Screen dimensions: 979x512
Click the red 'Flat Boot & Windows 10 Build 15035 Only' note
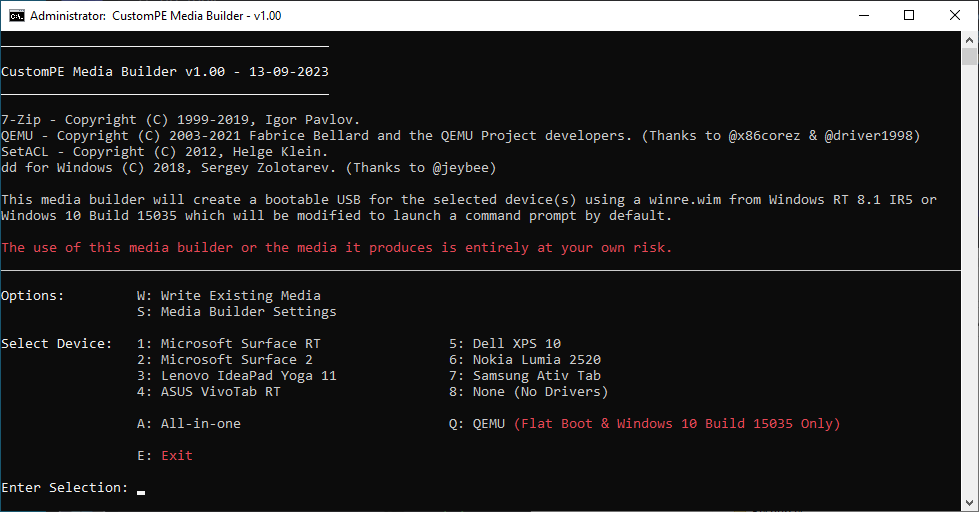pos(677,423)
